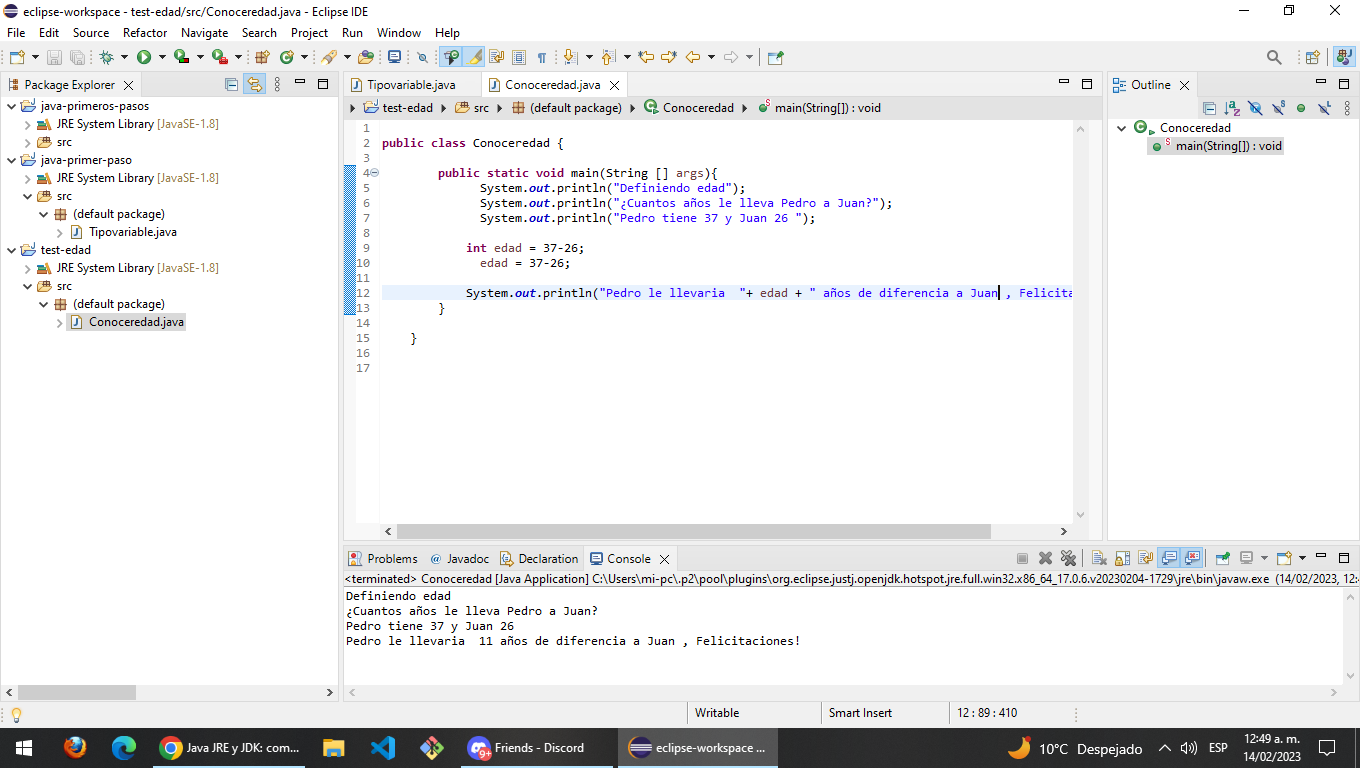The image size is (1360, 768).
Task: Start debugging with the bug icon
Action: [x=106, y=57]
